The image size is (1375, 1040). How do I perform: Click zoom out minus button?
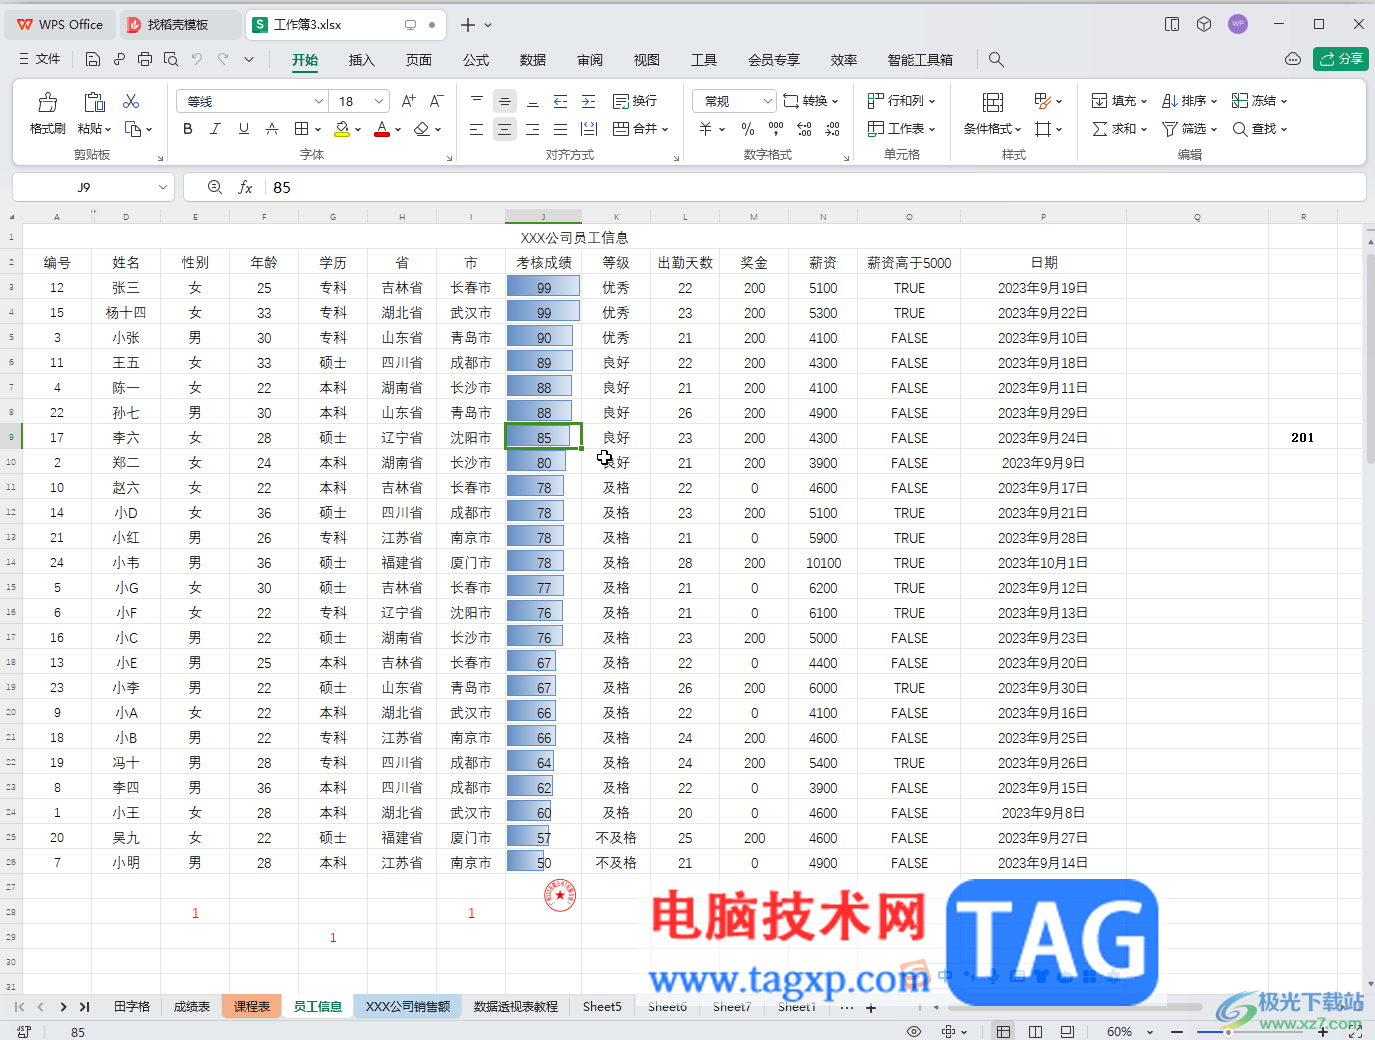pyautogui.click(x=1177, y=1031)
